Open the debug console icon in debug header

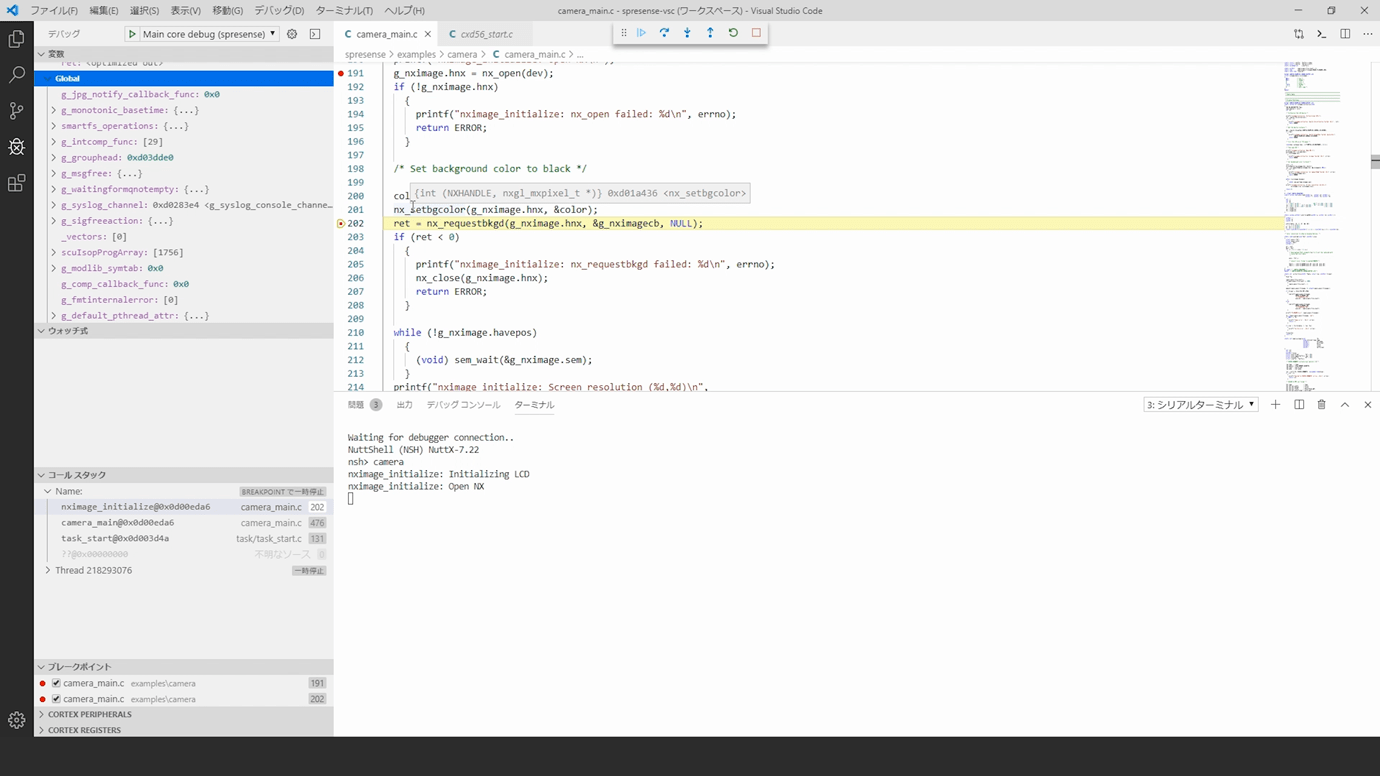pos(315,34)
